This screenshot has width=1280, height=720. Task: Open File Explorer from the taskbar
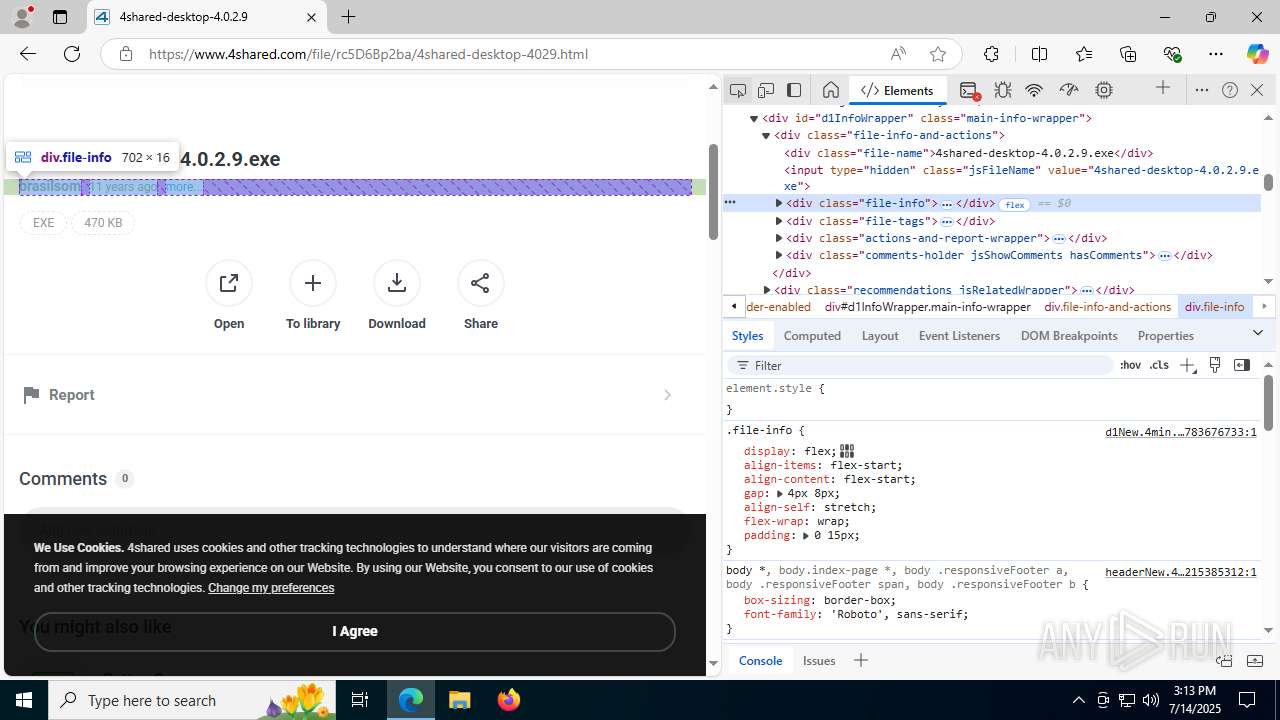460,700
